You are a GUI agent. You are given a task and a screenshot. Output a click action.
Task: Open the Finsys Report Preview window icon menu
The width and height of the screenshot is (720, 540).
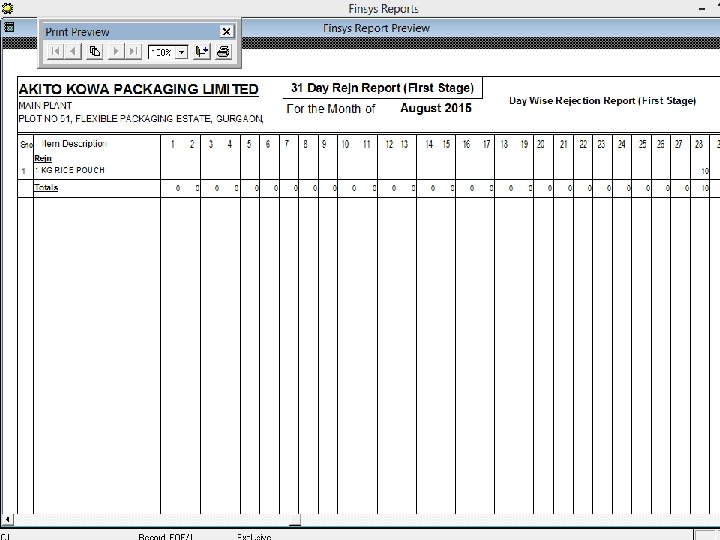click(x=8, y=27)
